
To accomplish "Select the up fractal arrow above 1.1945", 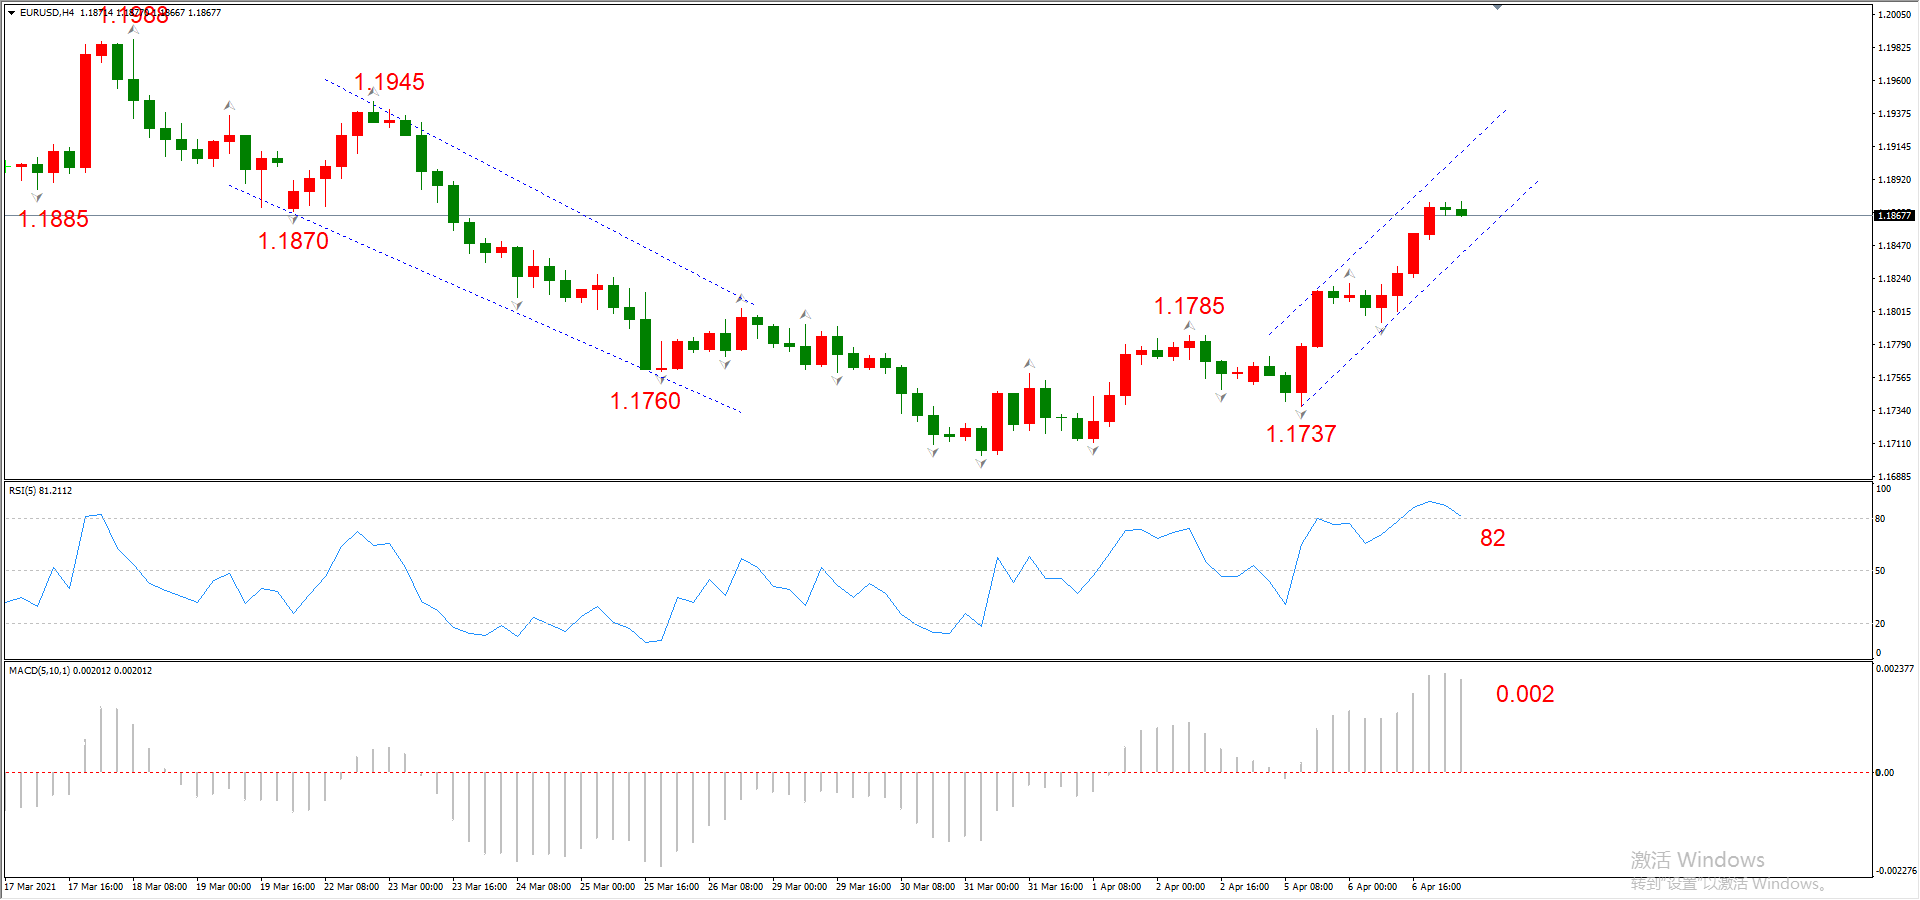I will [x=373, y=92].
